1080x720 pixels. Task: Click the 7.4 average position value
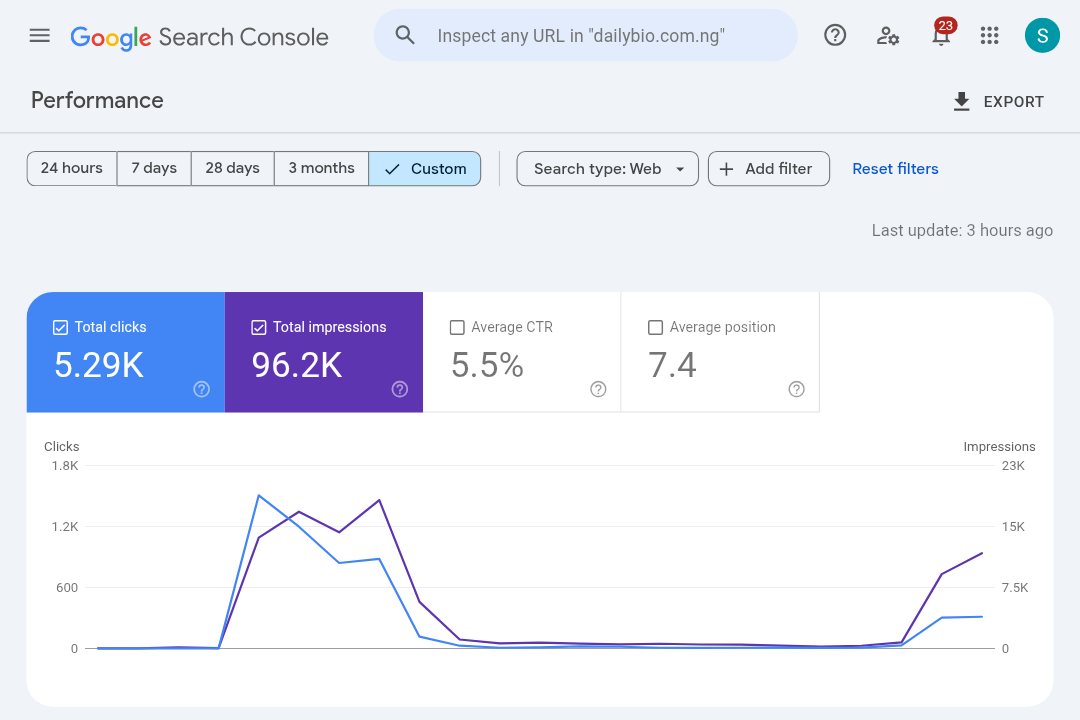click(x=672, y=365)
